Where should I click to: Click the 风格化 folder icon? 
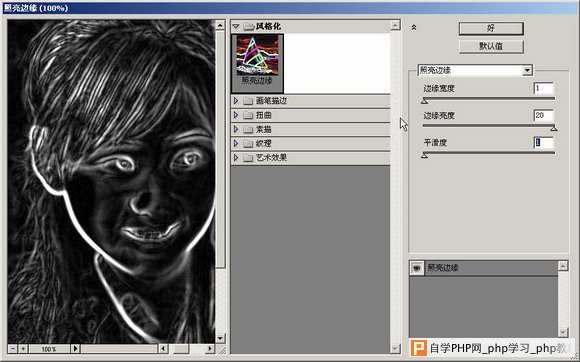click(x=249, y=26)
